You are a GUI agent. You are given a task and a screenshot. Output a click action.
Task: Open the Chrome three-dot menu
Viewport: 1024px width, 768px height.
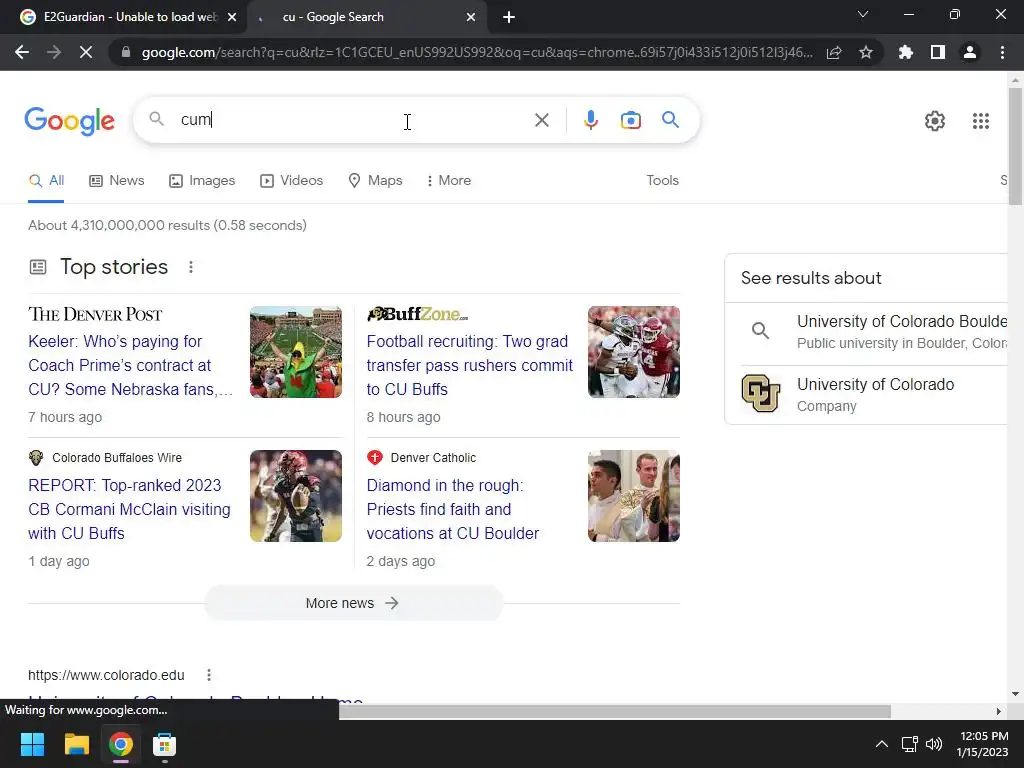click(1002, 52)
